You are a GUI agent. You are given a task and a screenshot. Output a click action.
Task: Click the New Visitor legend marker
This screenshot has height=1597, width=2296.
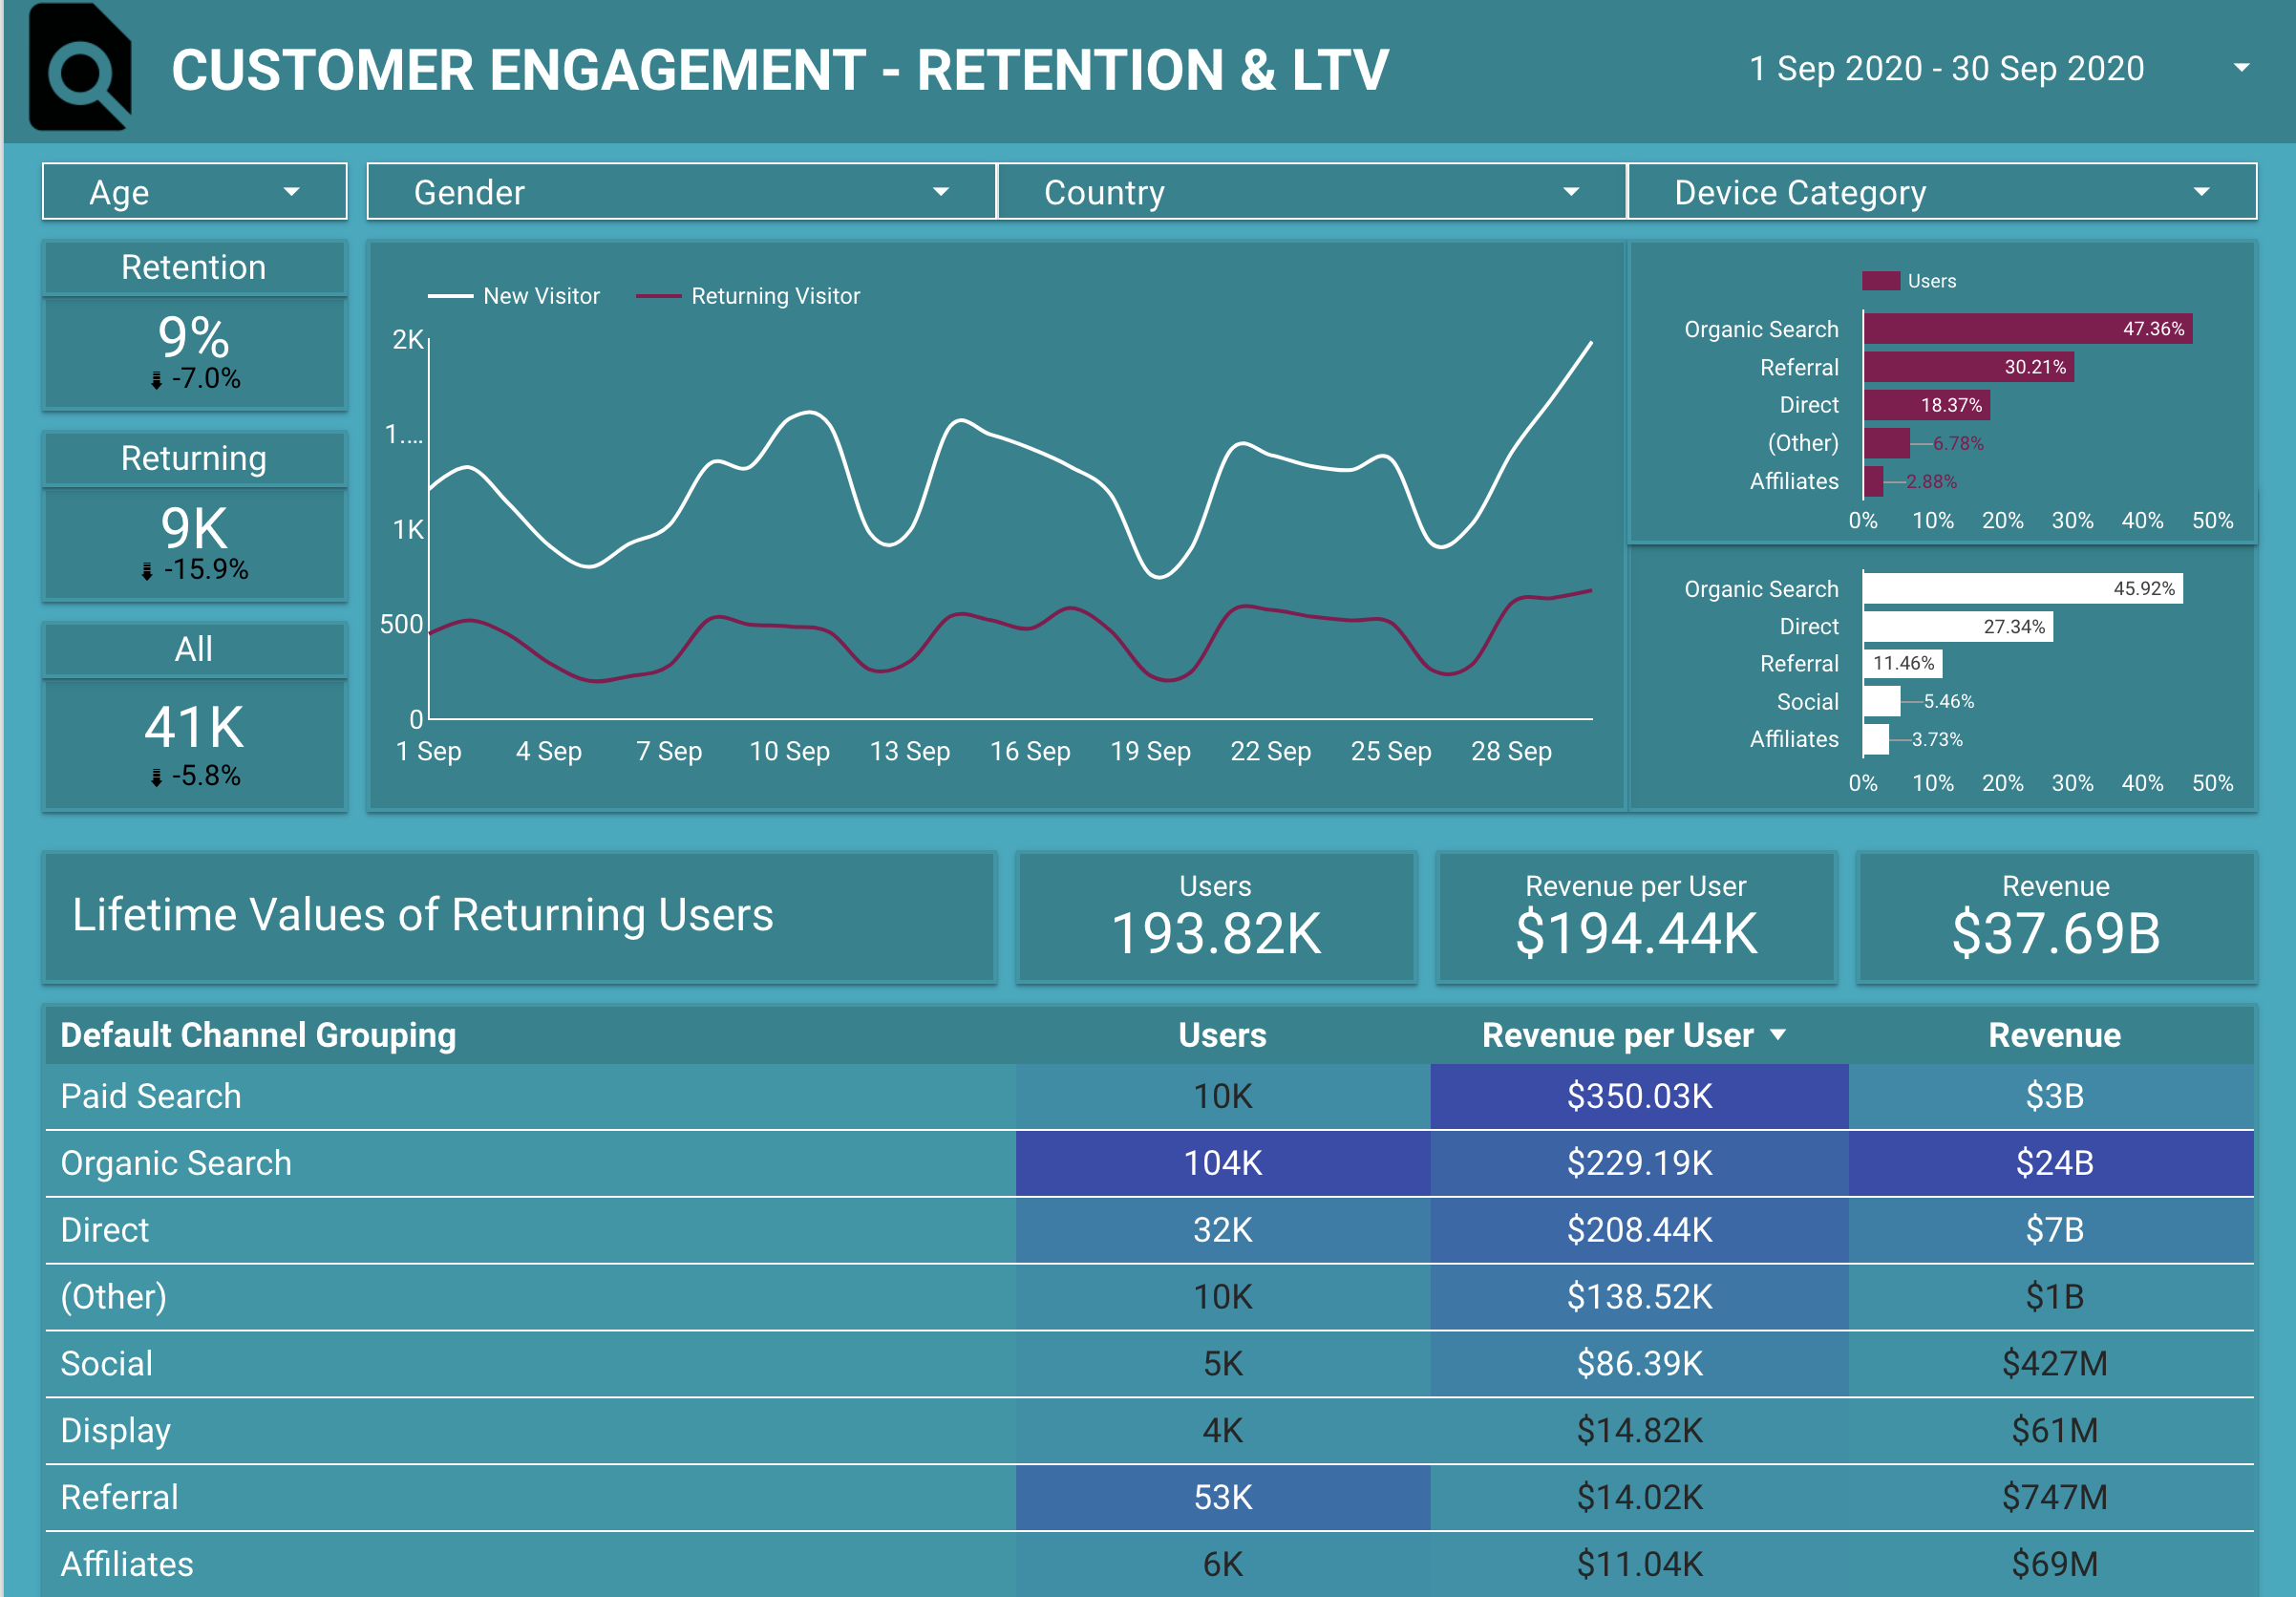452,296
